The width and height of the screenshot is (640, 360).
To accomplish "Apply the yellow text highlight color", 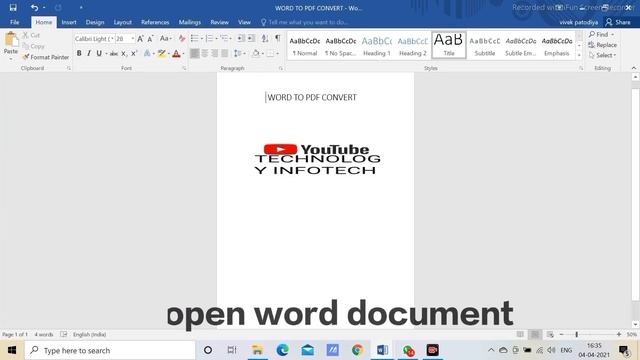I will pos(162,53).
